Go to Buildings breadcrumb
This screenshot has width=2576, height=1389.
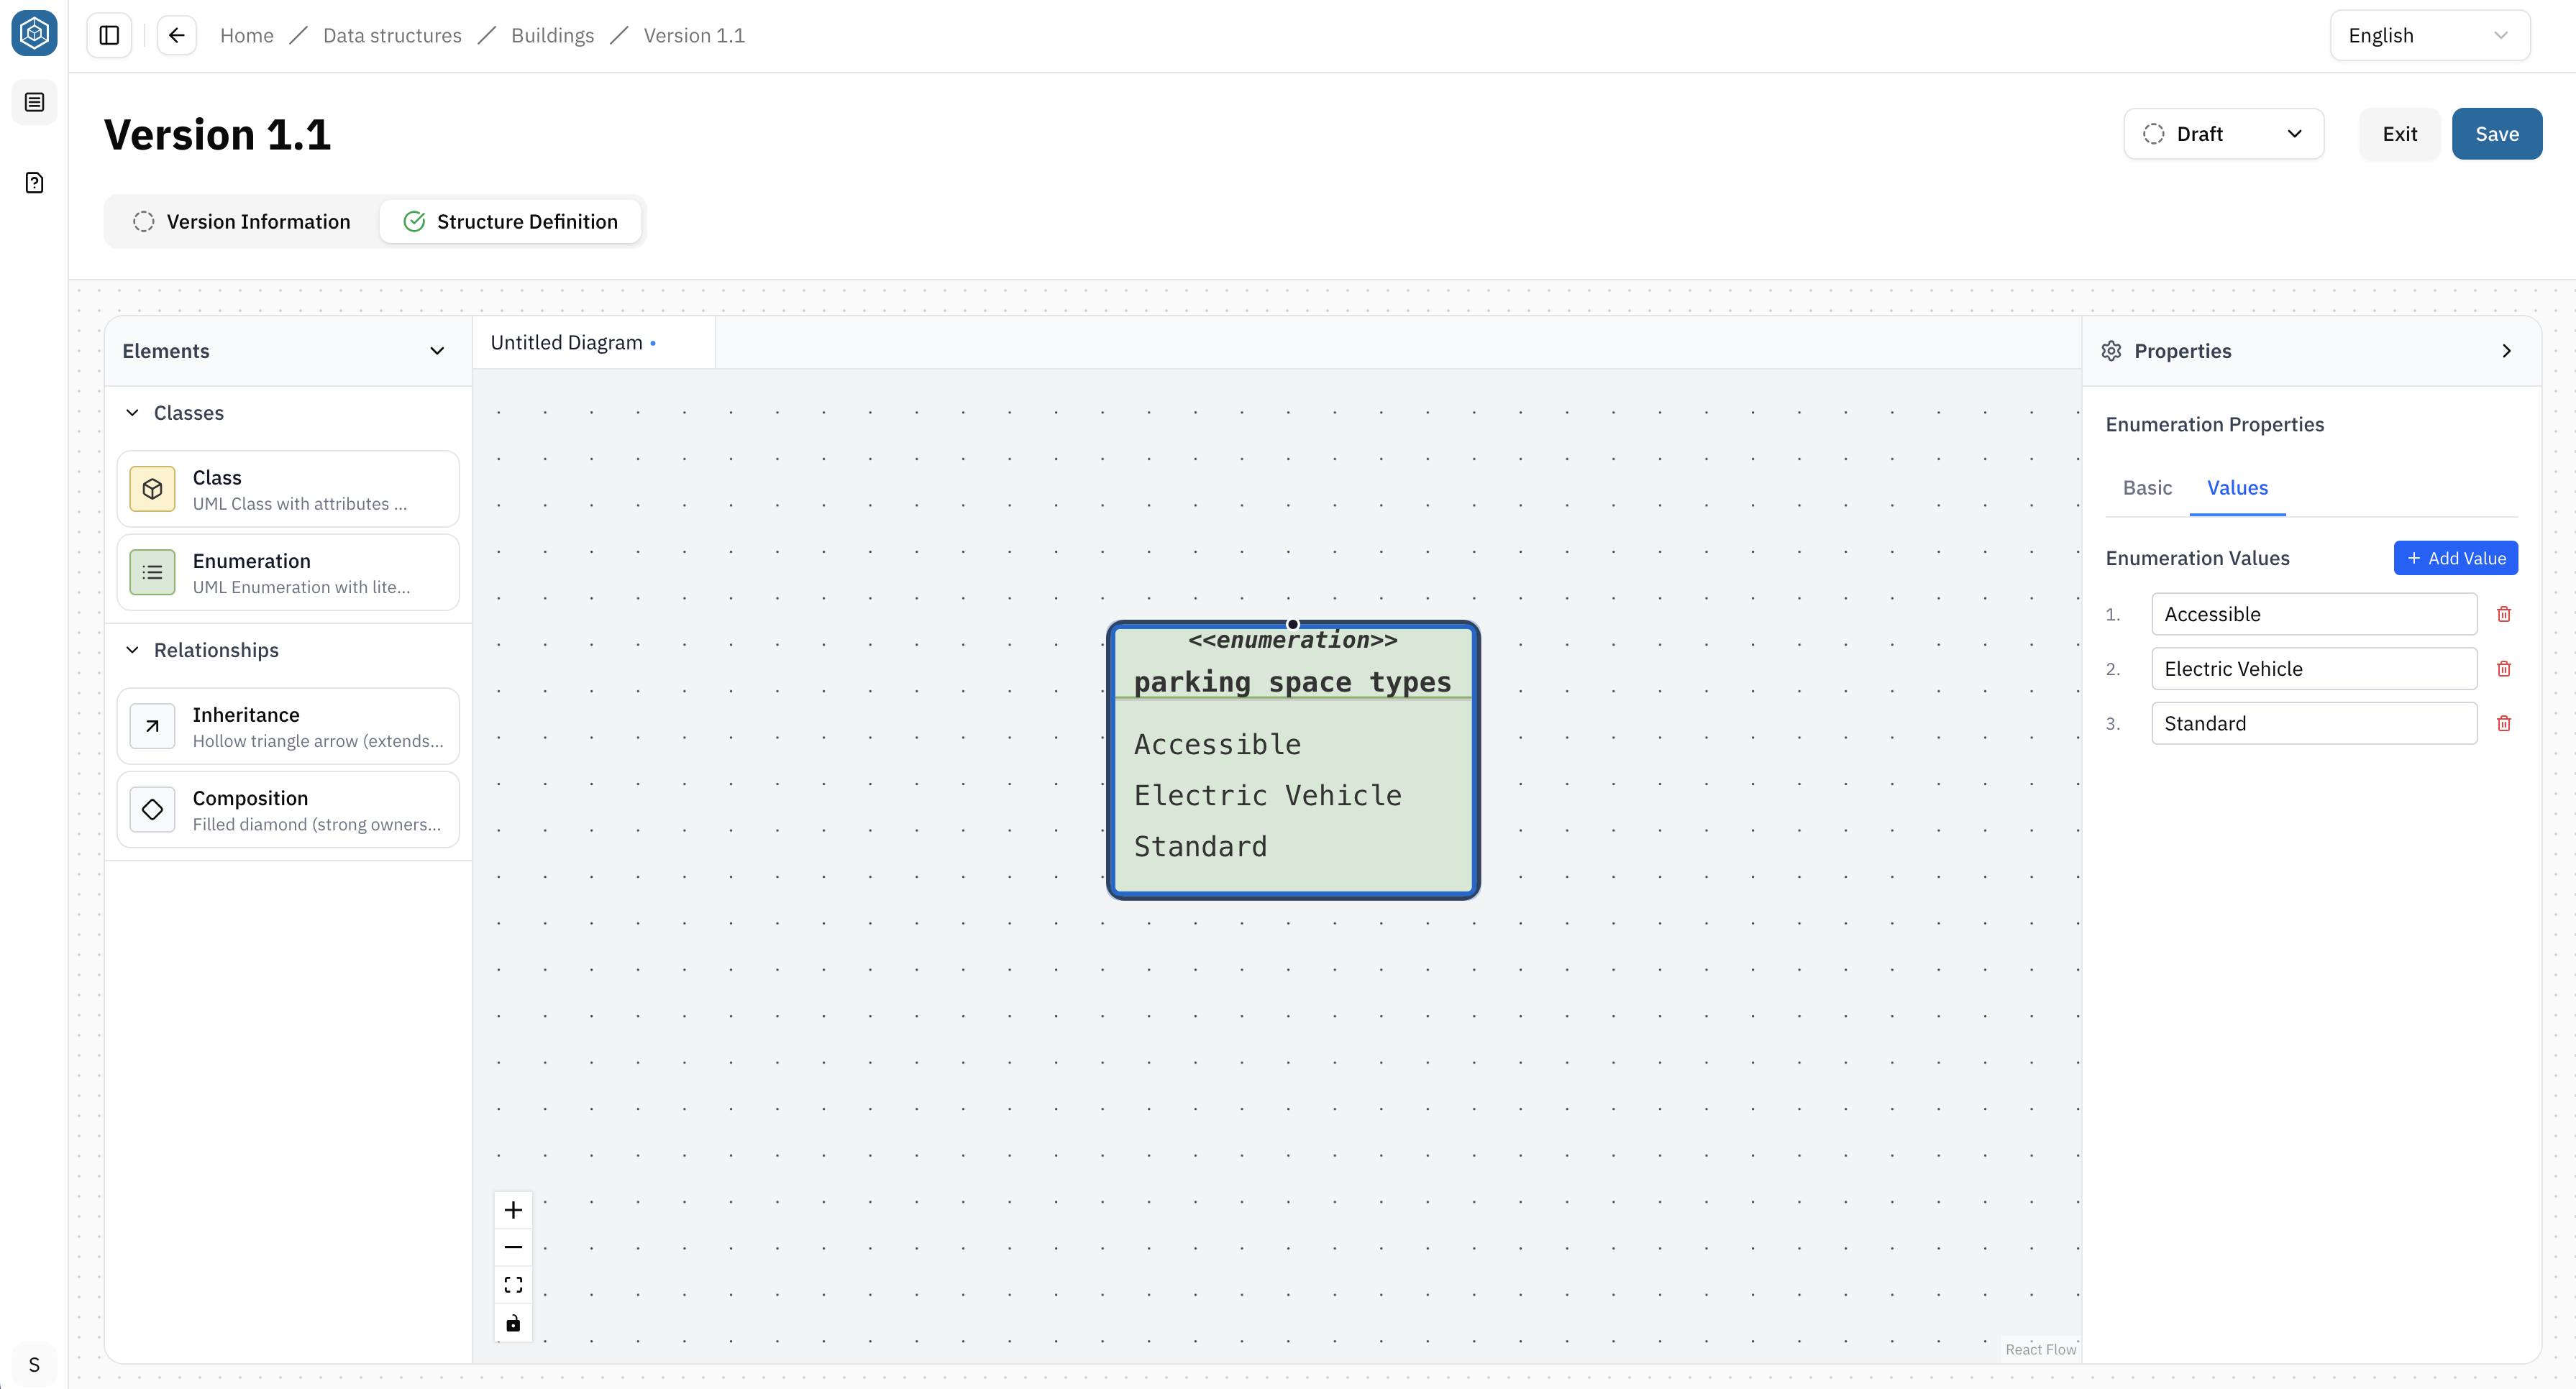point(552,35)
